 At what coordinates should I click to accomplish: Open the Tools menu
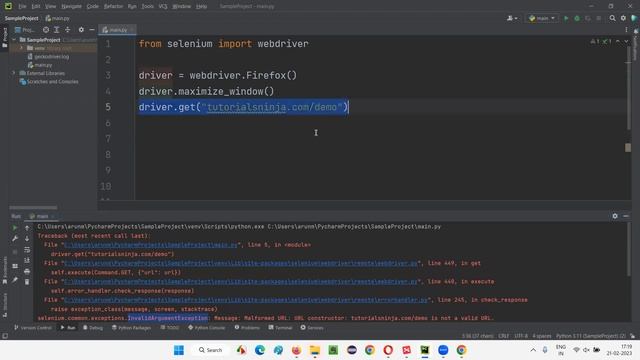(147, 6)
